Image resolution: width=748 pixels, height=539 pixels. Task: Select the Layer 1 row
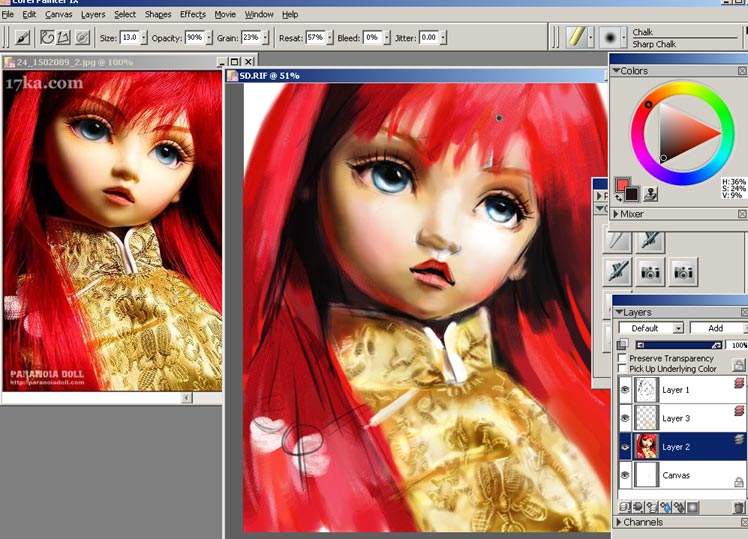tap(682, 390)
